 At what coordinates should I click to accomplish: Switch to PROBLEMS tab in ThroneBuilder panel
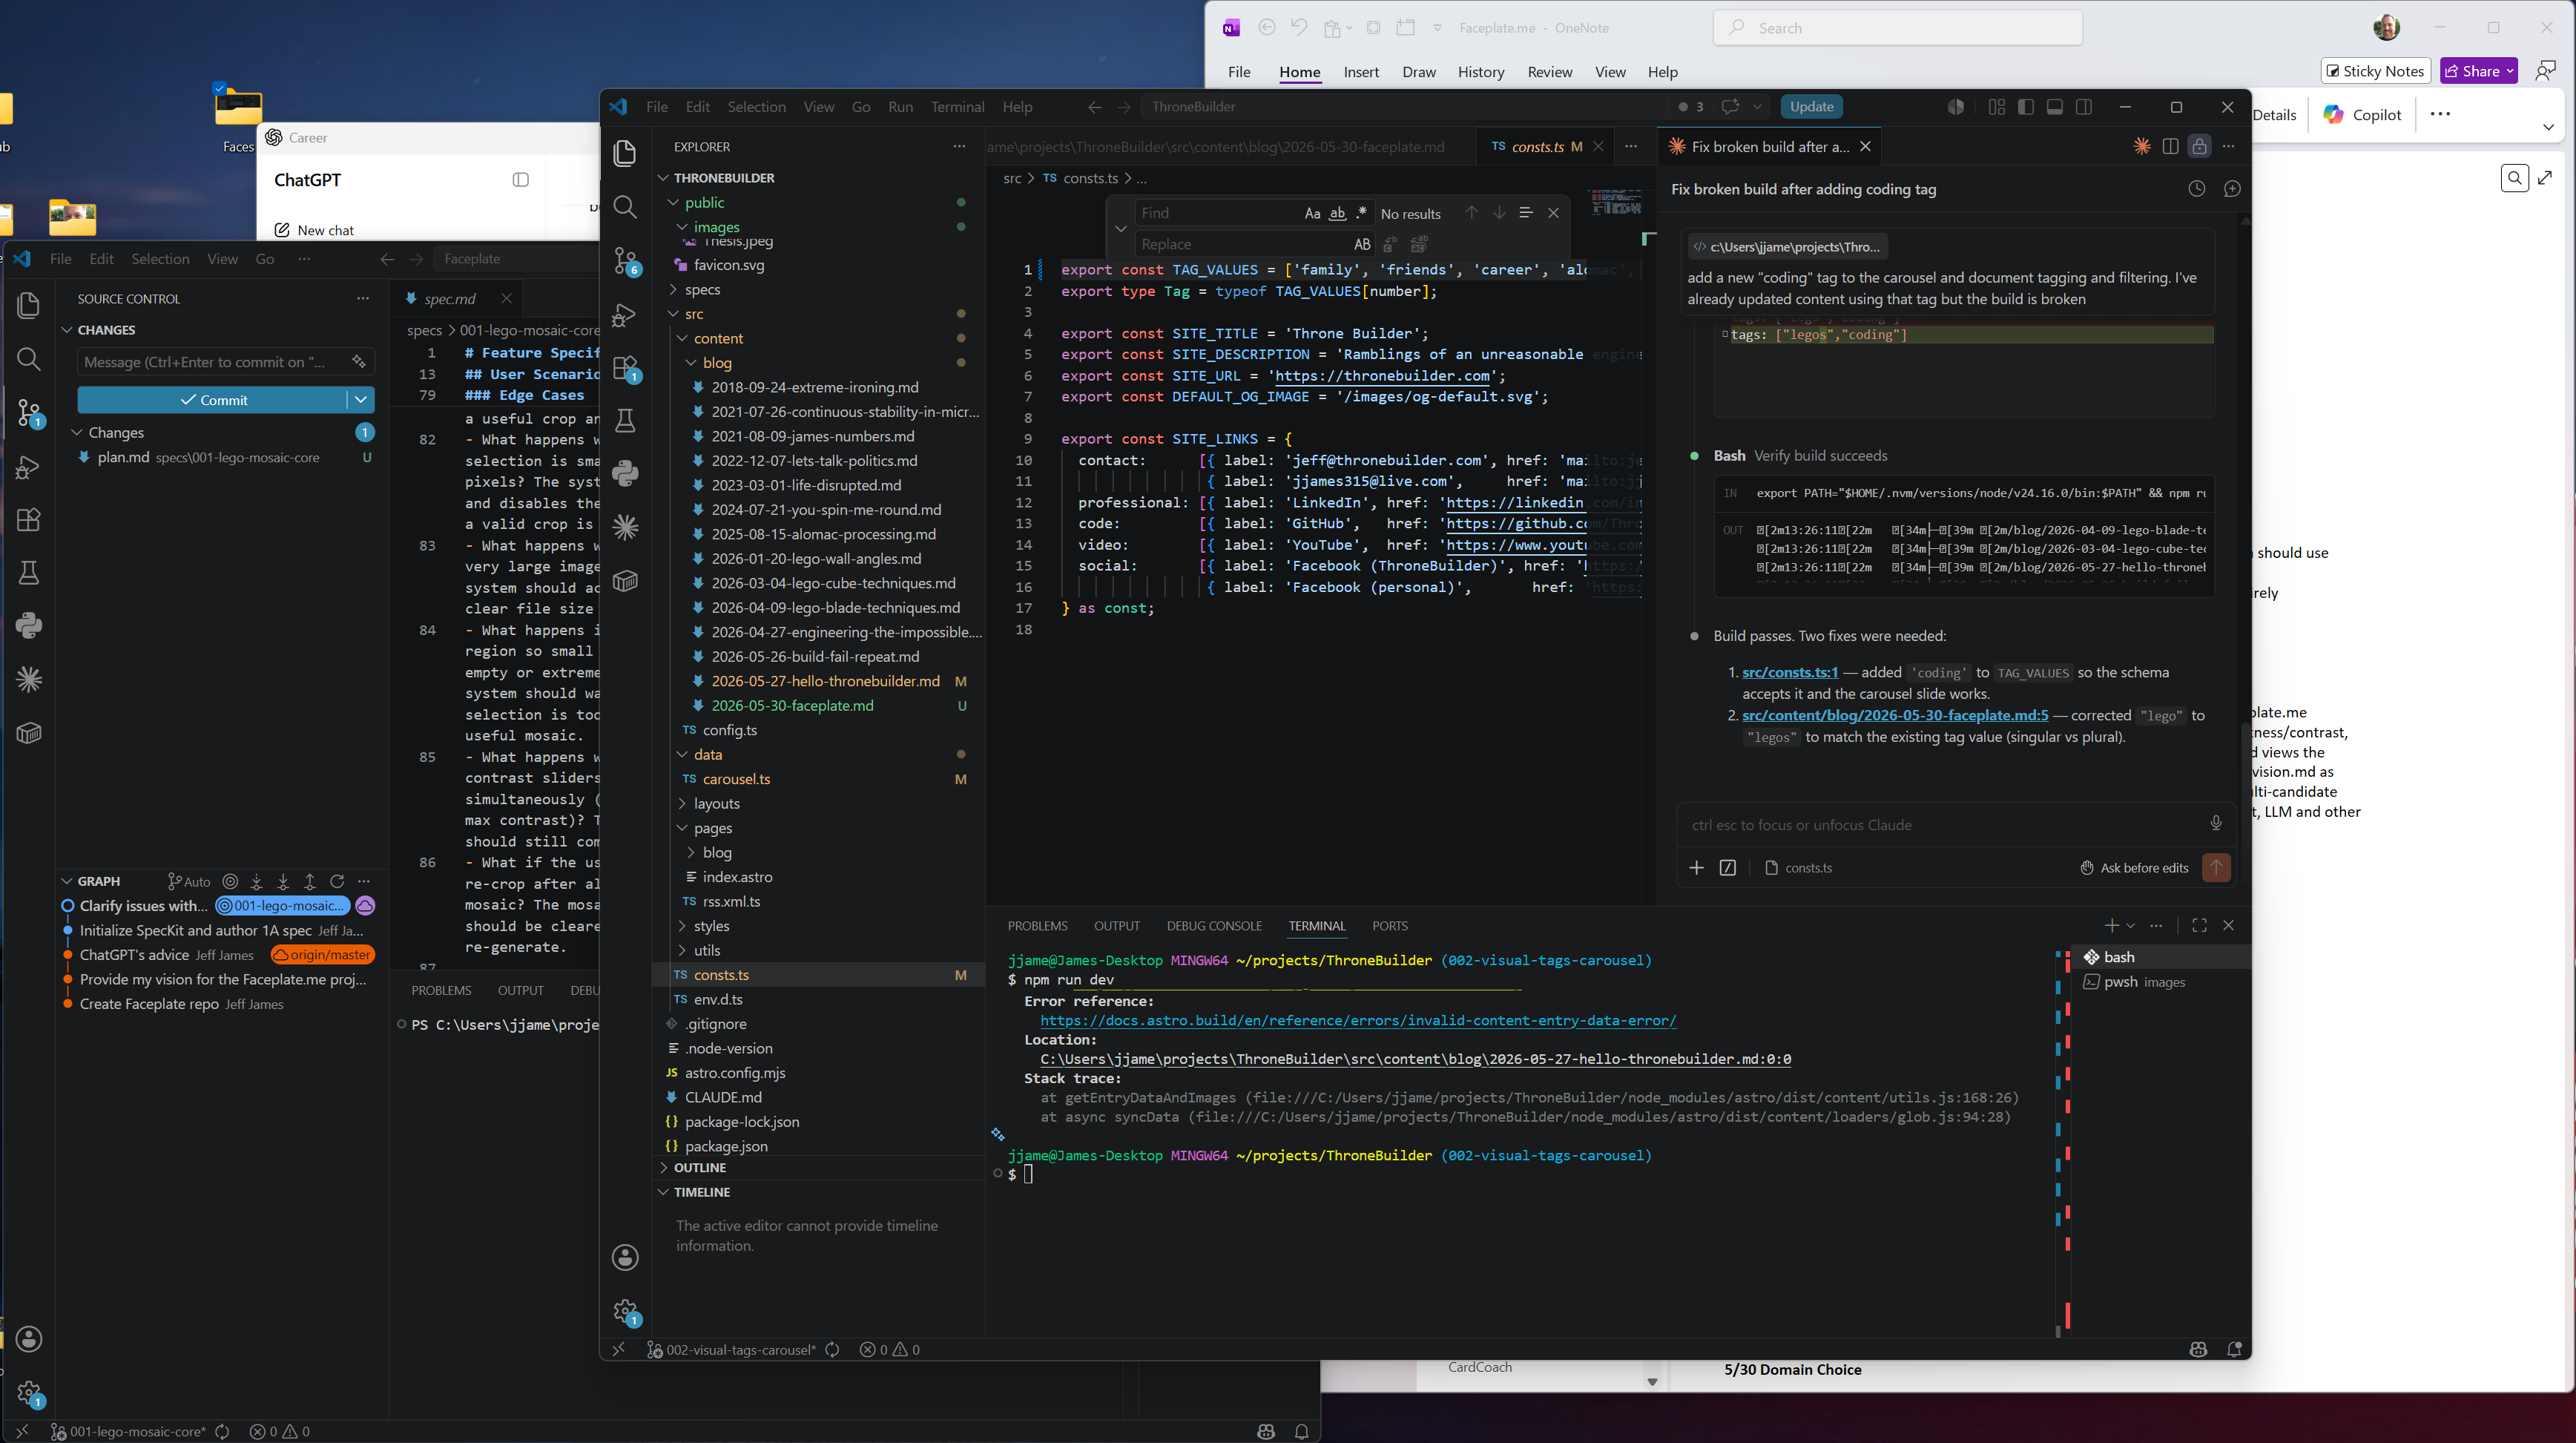[x=1037, y=925]
